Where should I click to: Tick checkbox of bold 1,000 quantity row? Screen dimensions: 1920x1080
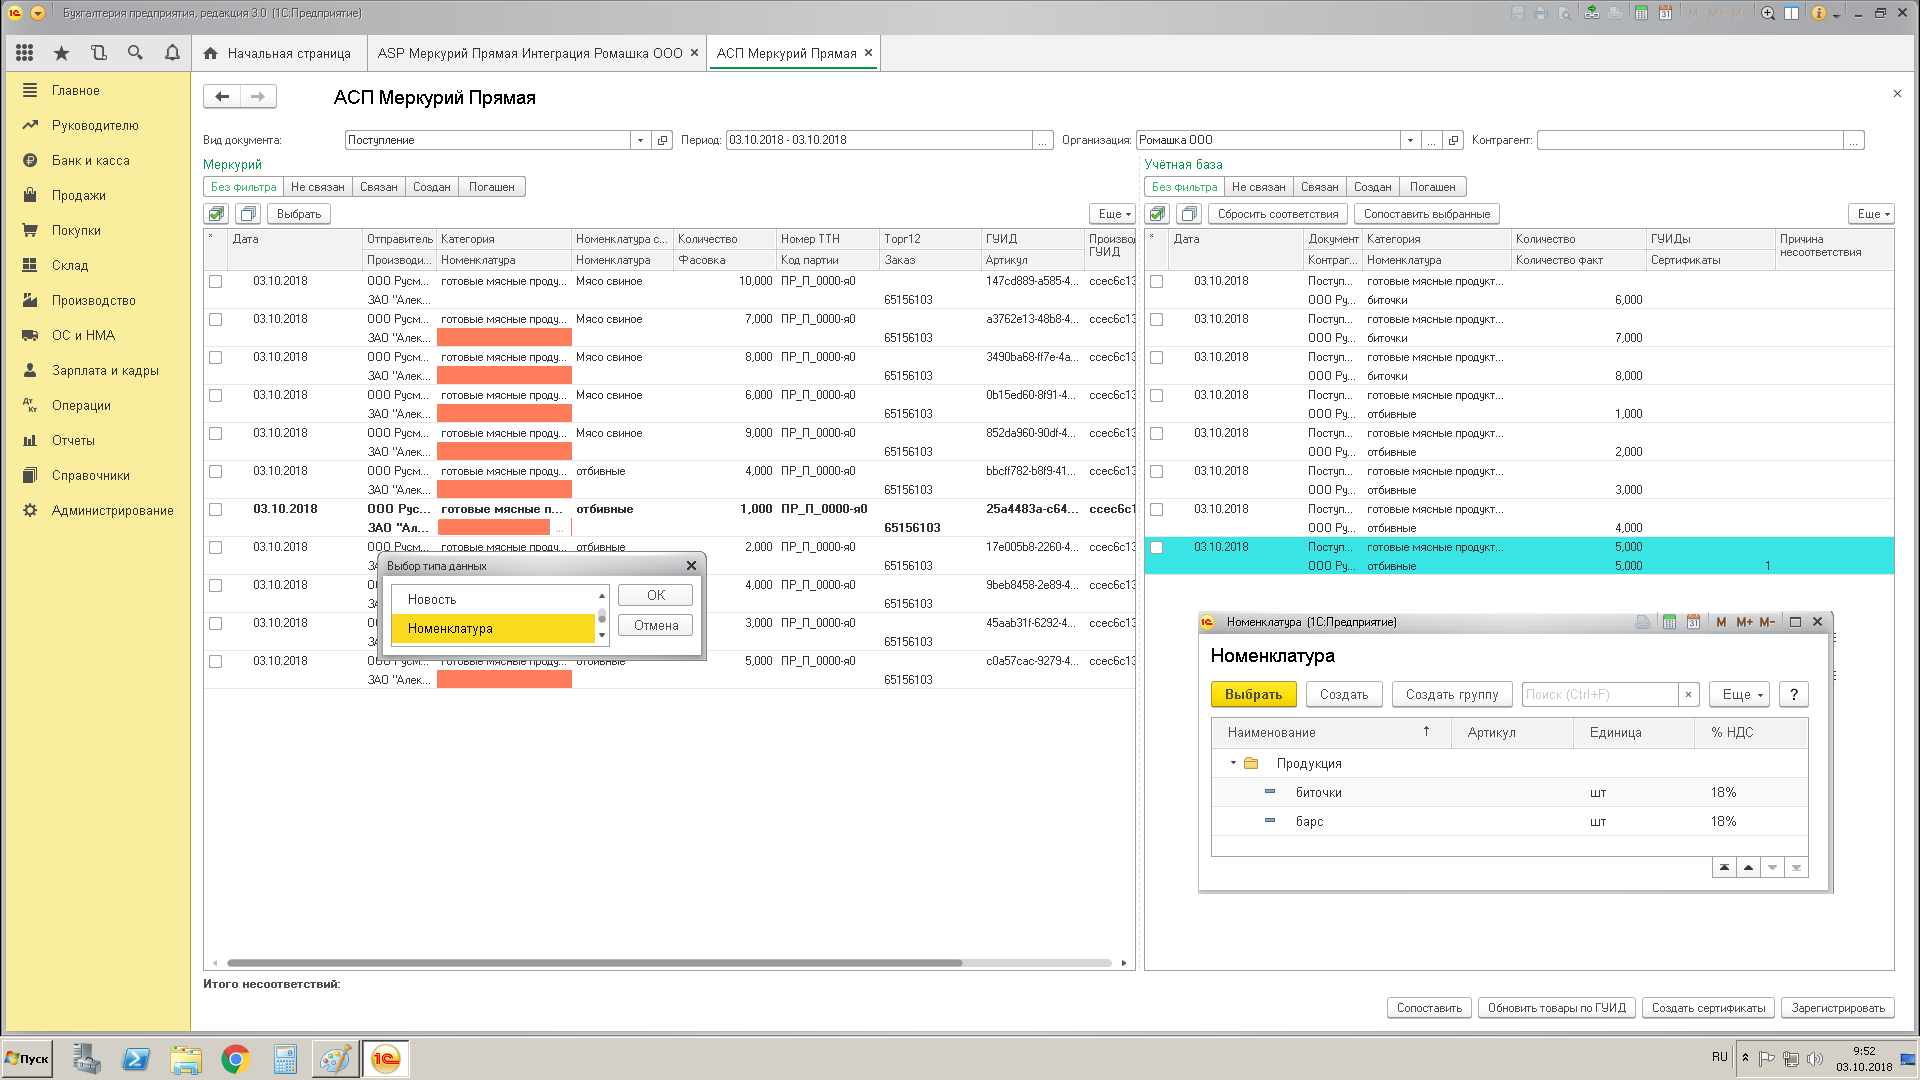[x=215, y=510]
